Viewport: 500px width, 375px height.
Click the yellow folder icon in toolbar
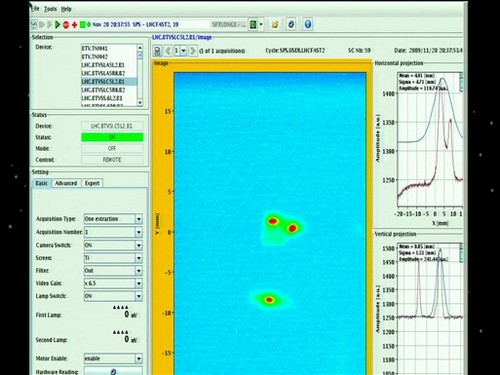(x=275, y=24)
